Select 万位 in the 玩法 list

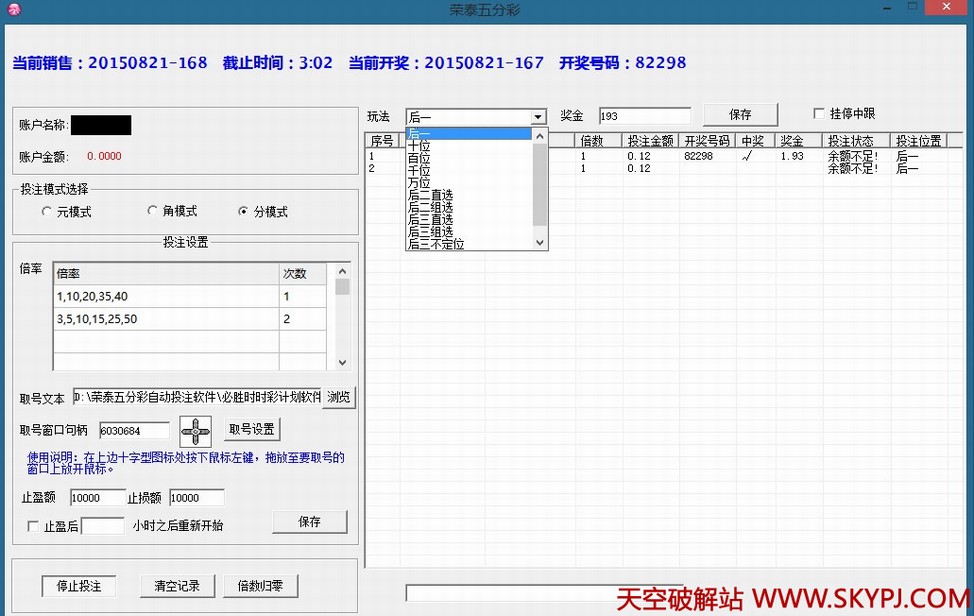tap(419, 183)
